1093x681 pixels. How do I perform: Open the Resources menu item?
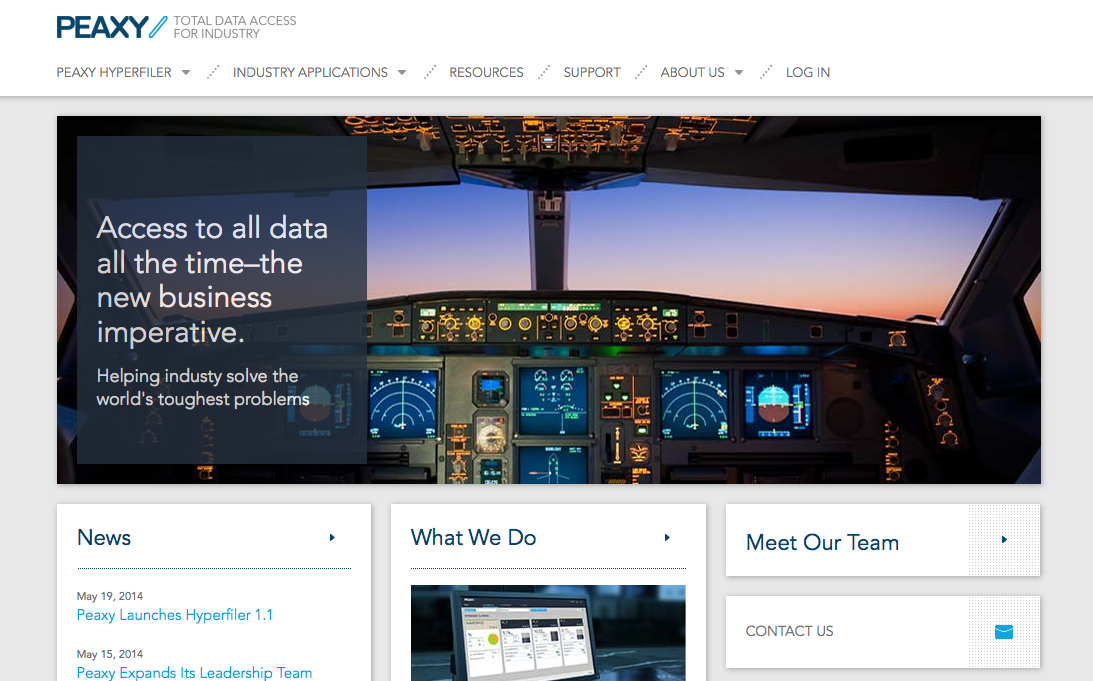(x=486, y=73)
